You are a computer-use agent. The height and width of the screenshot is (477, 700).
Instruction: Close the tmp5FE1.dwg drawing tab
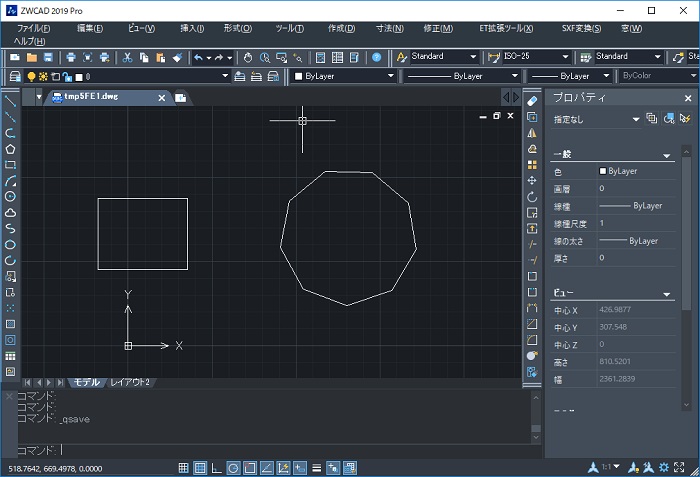pos(162,98)
